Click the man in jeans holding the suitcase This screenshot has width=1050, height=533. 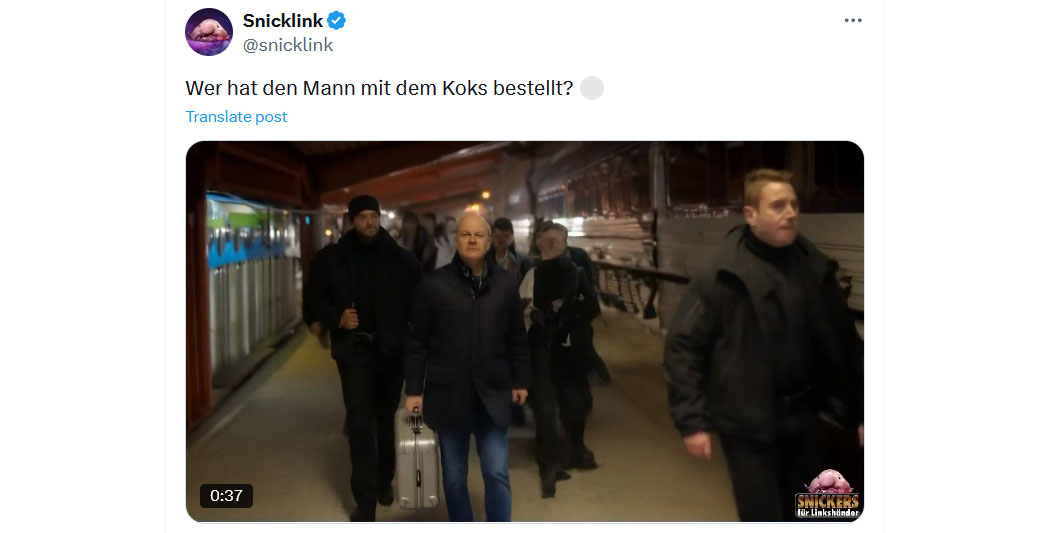pos(467,368)
